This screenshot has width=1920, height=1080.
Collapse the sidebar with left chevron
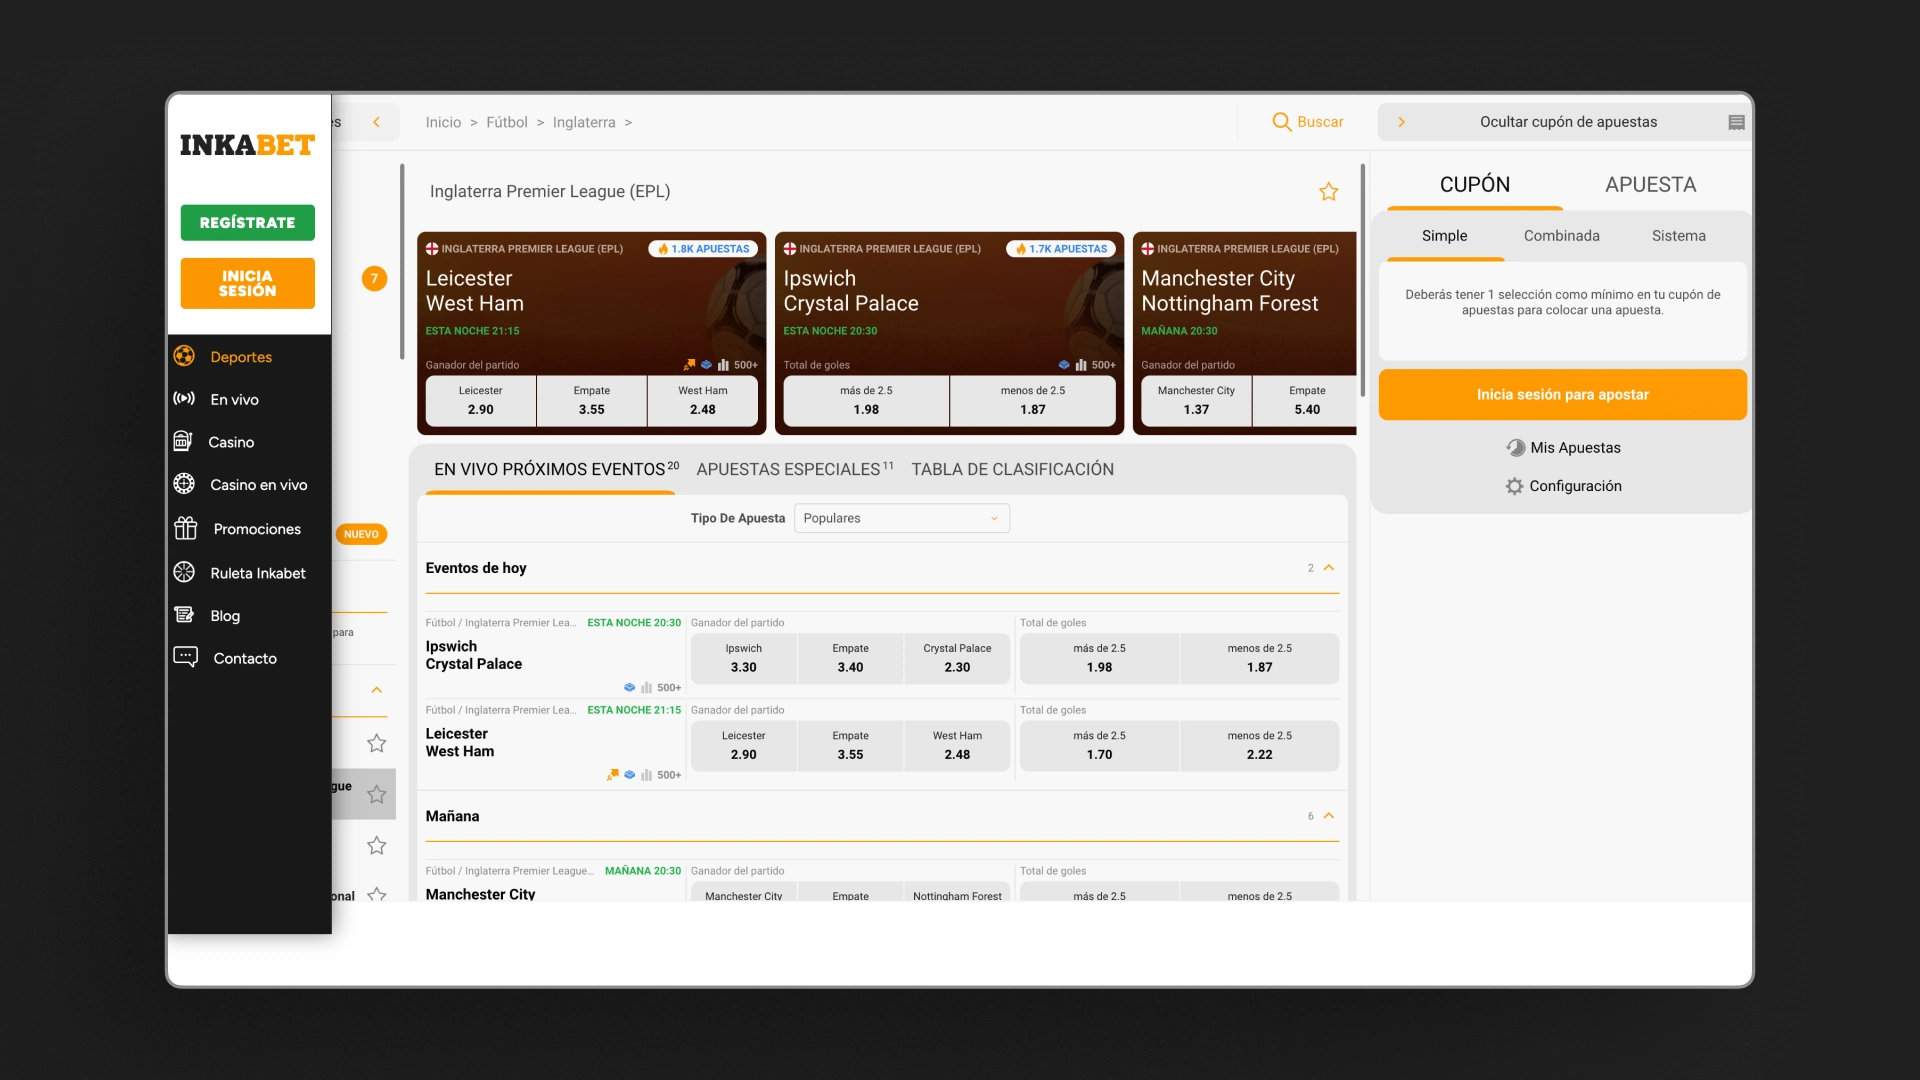(x=376, y=122)
